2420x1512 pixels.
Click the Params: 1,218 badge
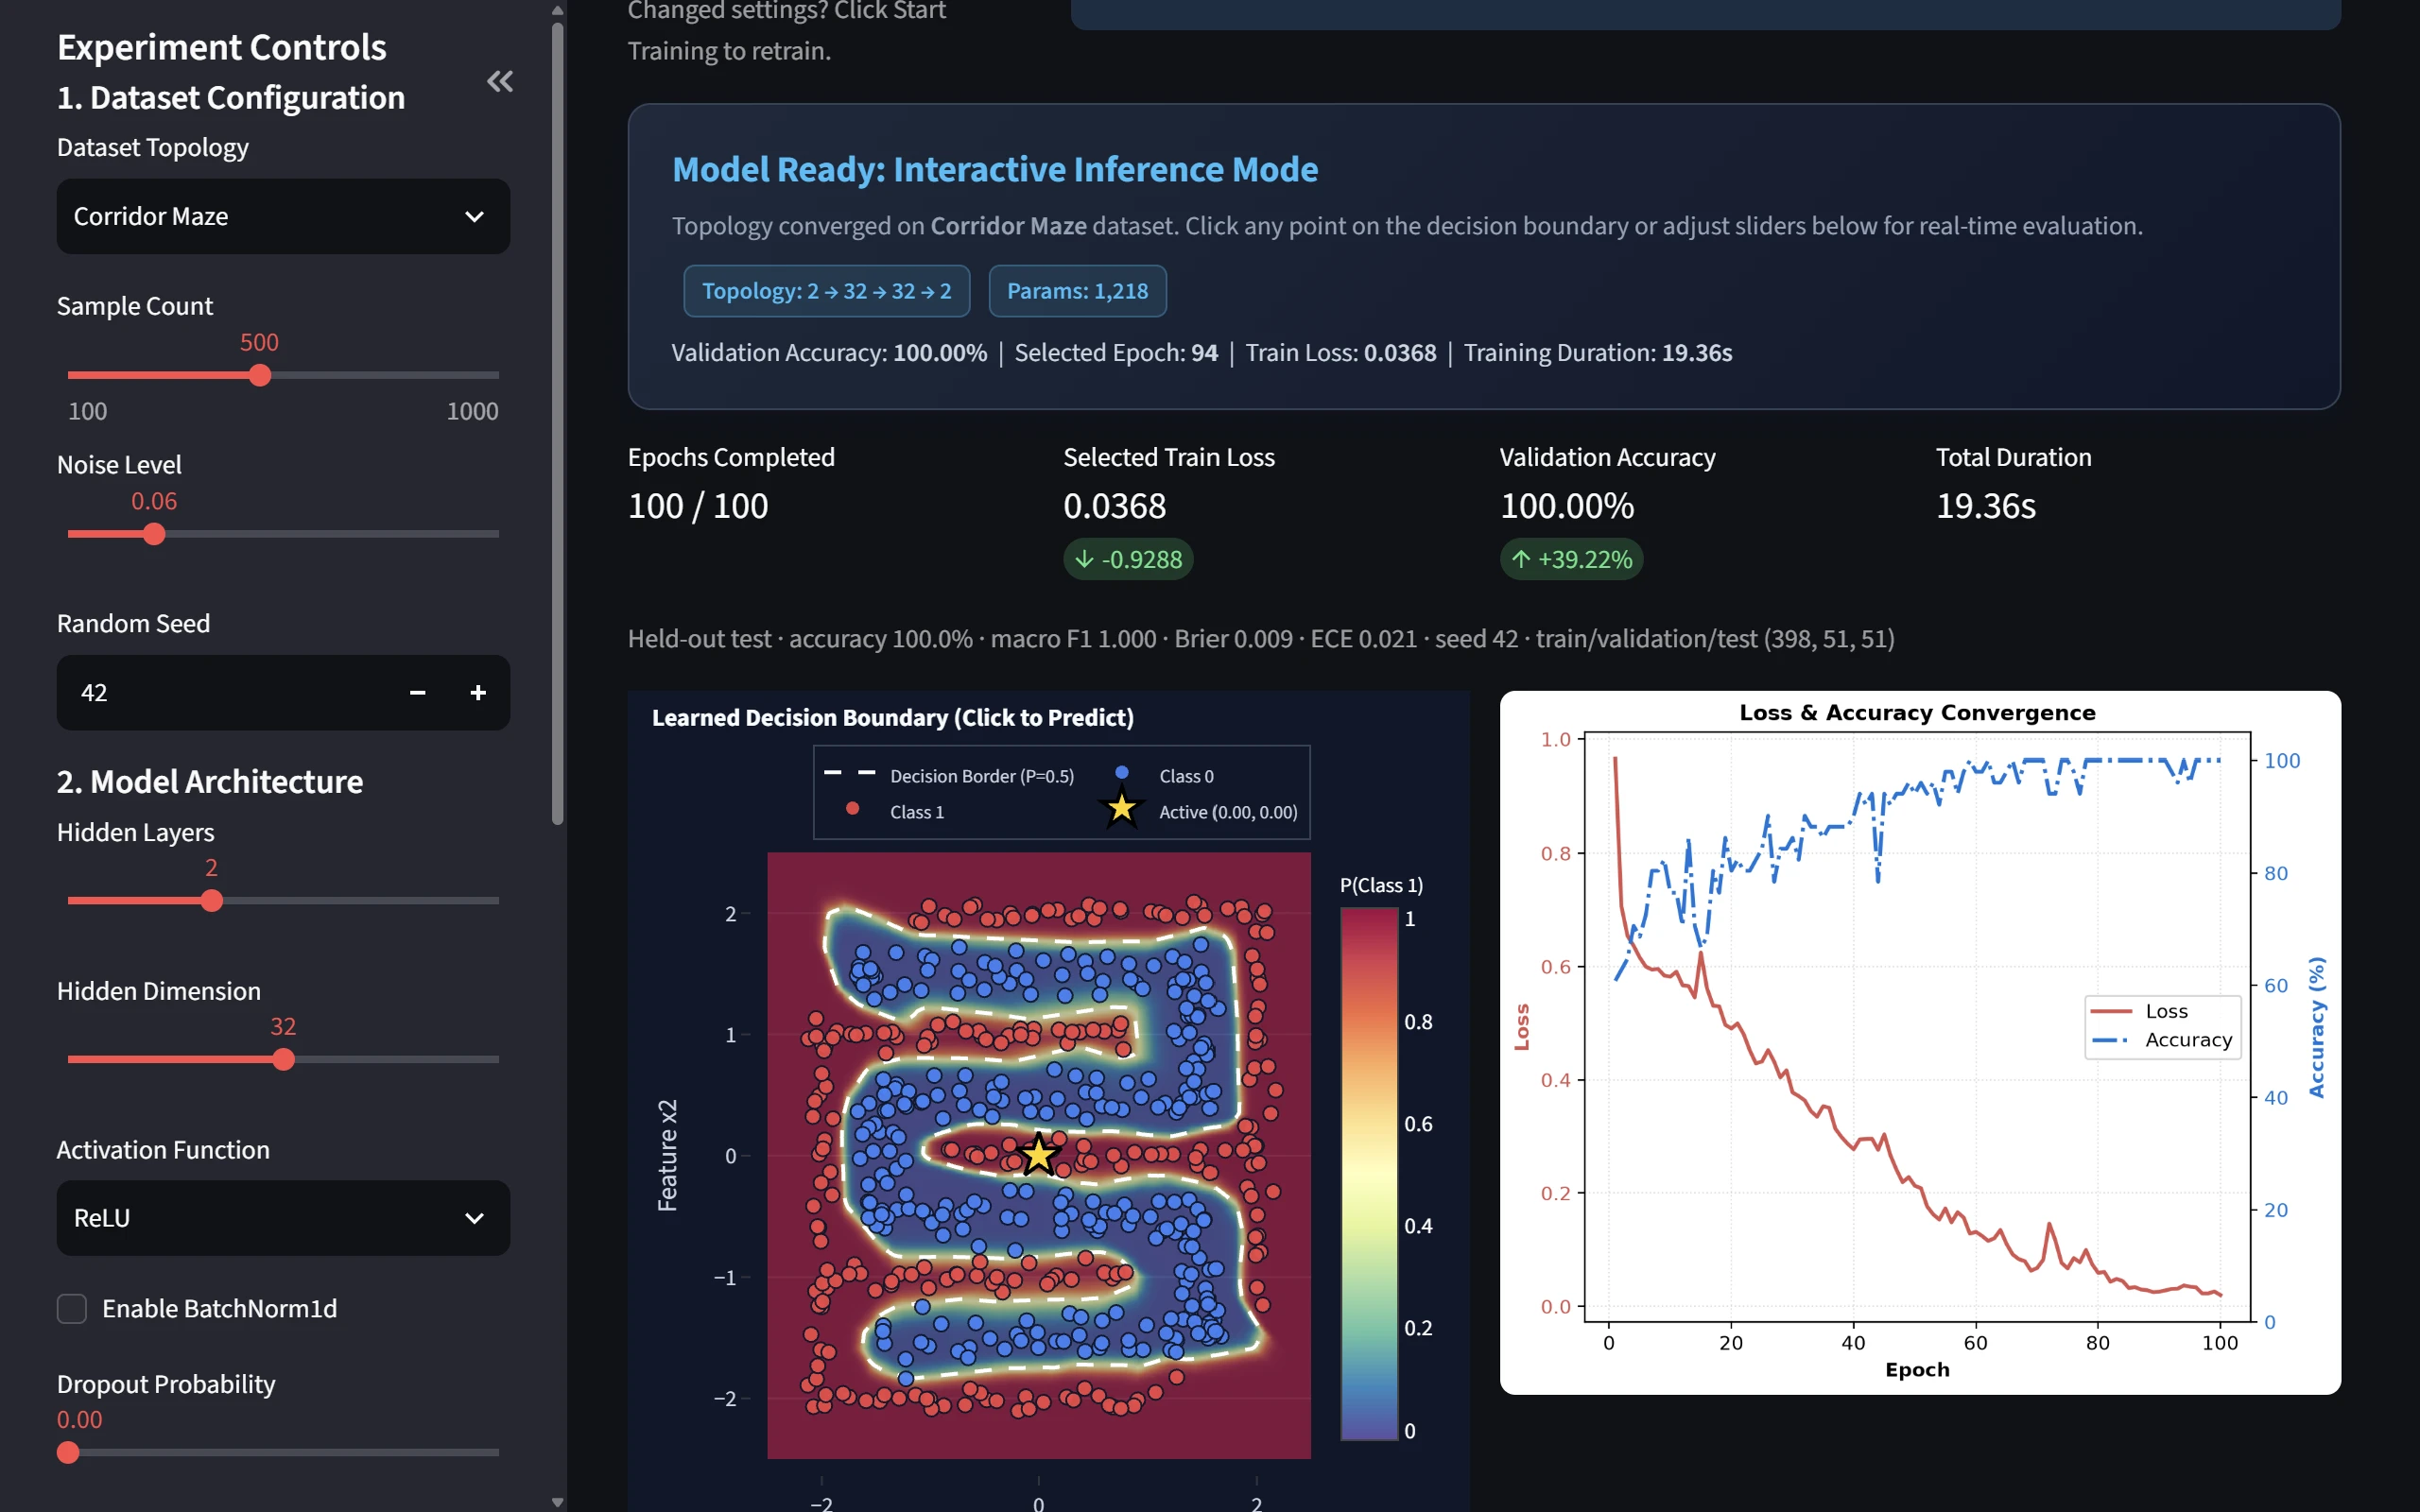click(x=1077, y=291)
